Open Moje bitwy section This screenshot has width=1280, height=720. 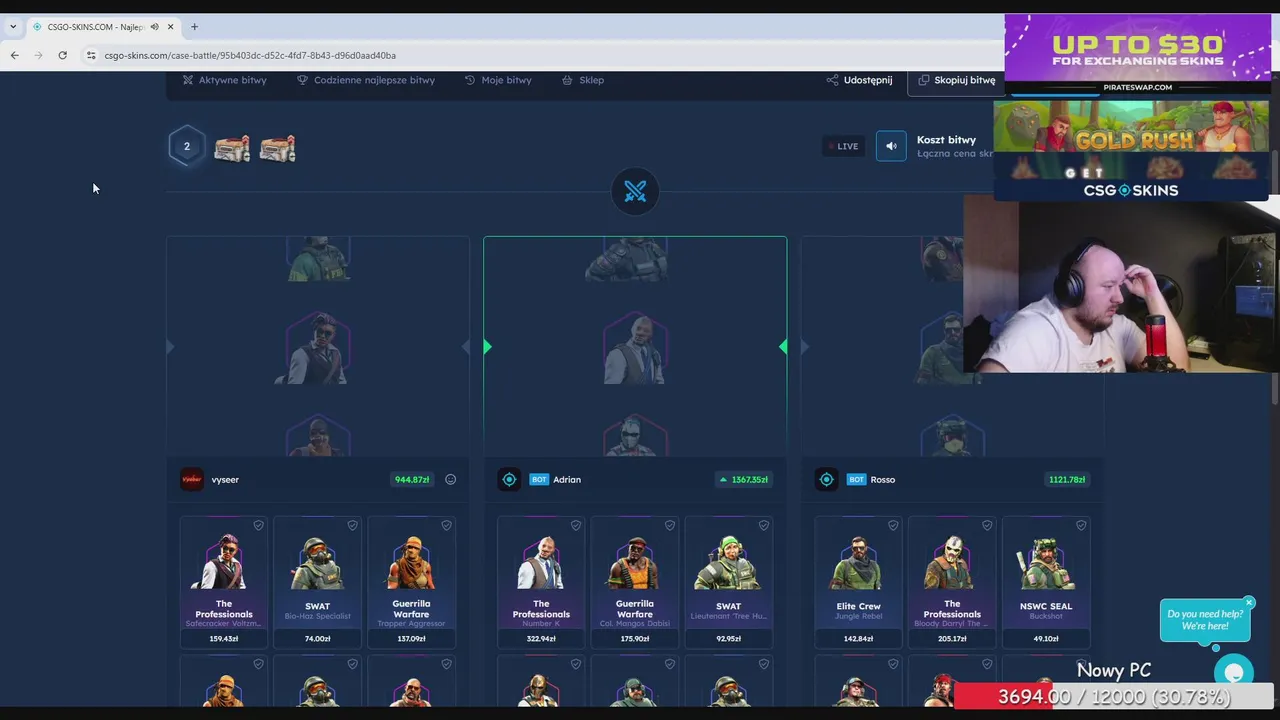(498, 80)
